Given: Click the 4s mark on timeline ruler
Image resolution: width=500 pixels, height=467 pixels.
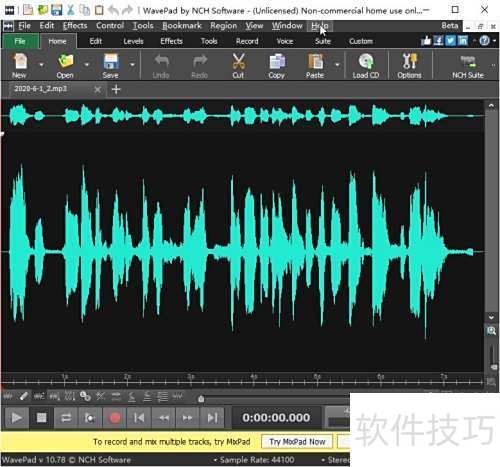Looking at the screenshot, I should tap(254, 377).
